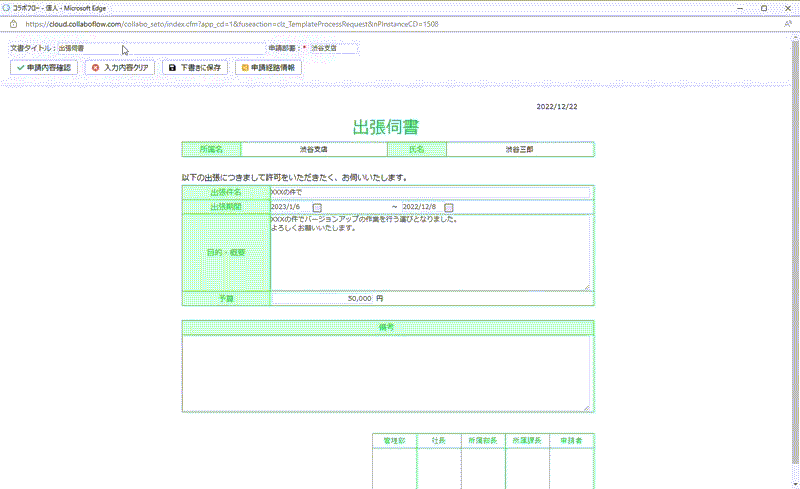Click the start date field 2023/1/6

pos(290,207)
